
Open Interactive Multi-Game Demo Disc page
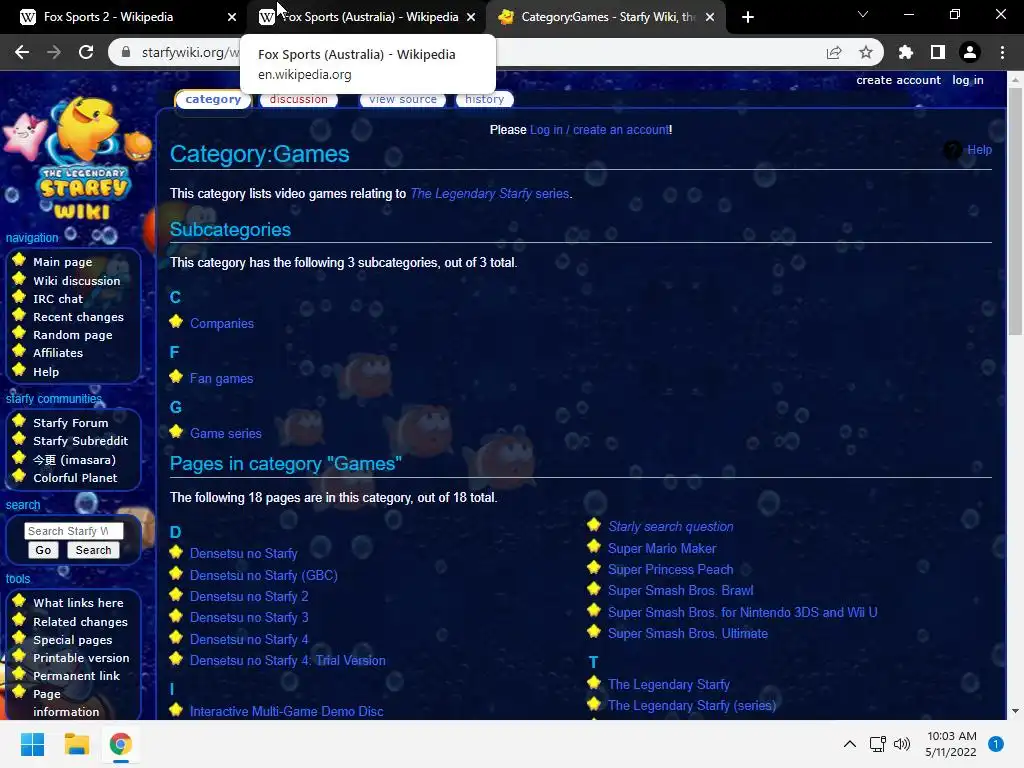click(x=286, y=711)
